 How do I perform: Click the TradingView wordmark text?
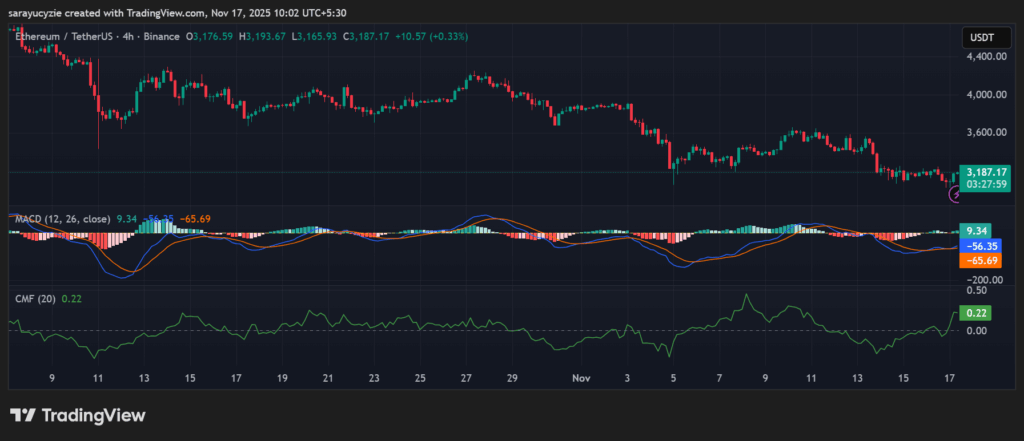tap(92, 415)
